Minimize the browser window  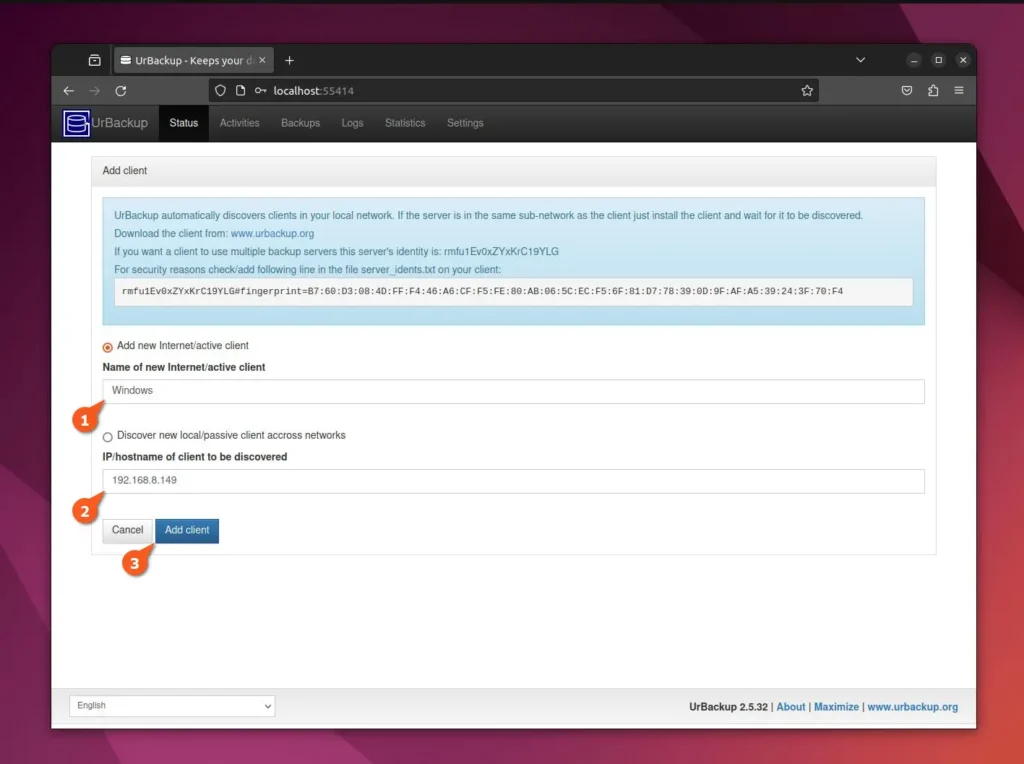[914, 60]
